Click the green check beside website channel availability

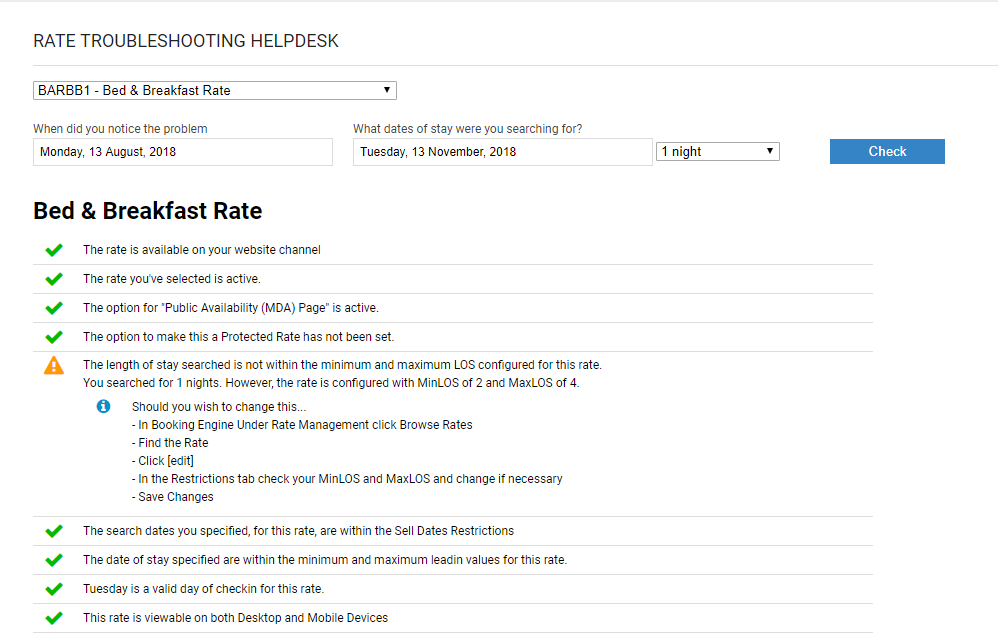coord(54,250)
